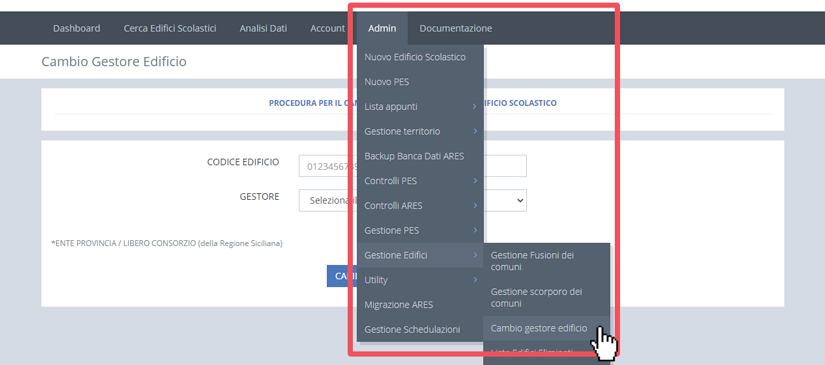This screenshot has height=365, width=825.
Task: Open the Documentazione nav item
Action: 456,28
